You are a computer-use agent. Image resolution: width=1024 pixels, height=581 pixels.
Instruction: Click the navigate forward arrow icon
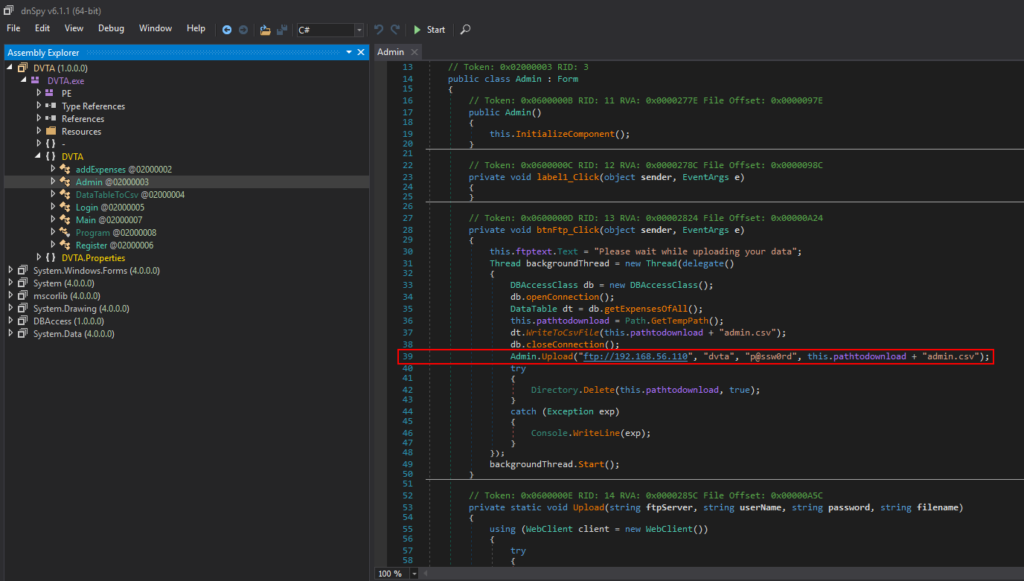point(243,29)
